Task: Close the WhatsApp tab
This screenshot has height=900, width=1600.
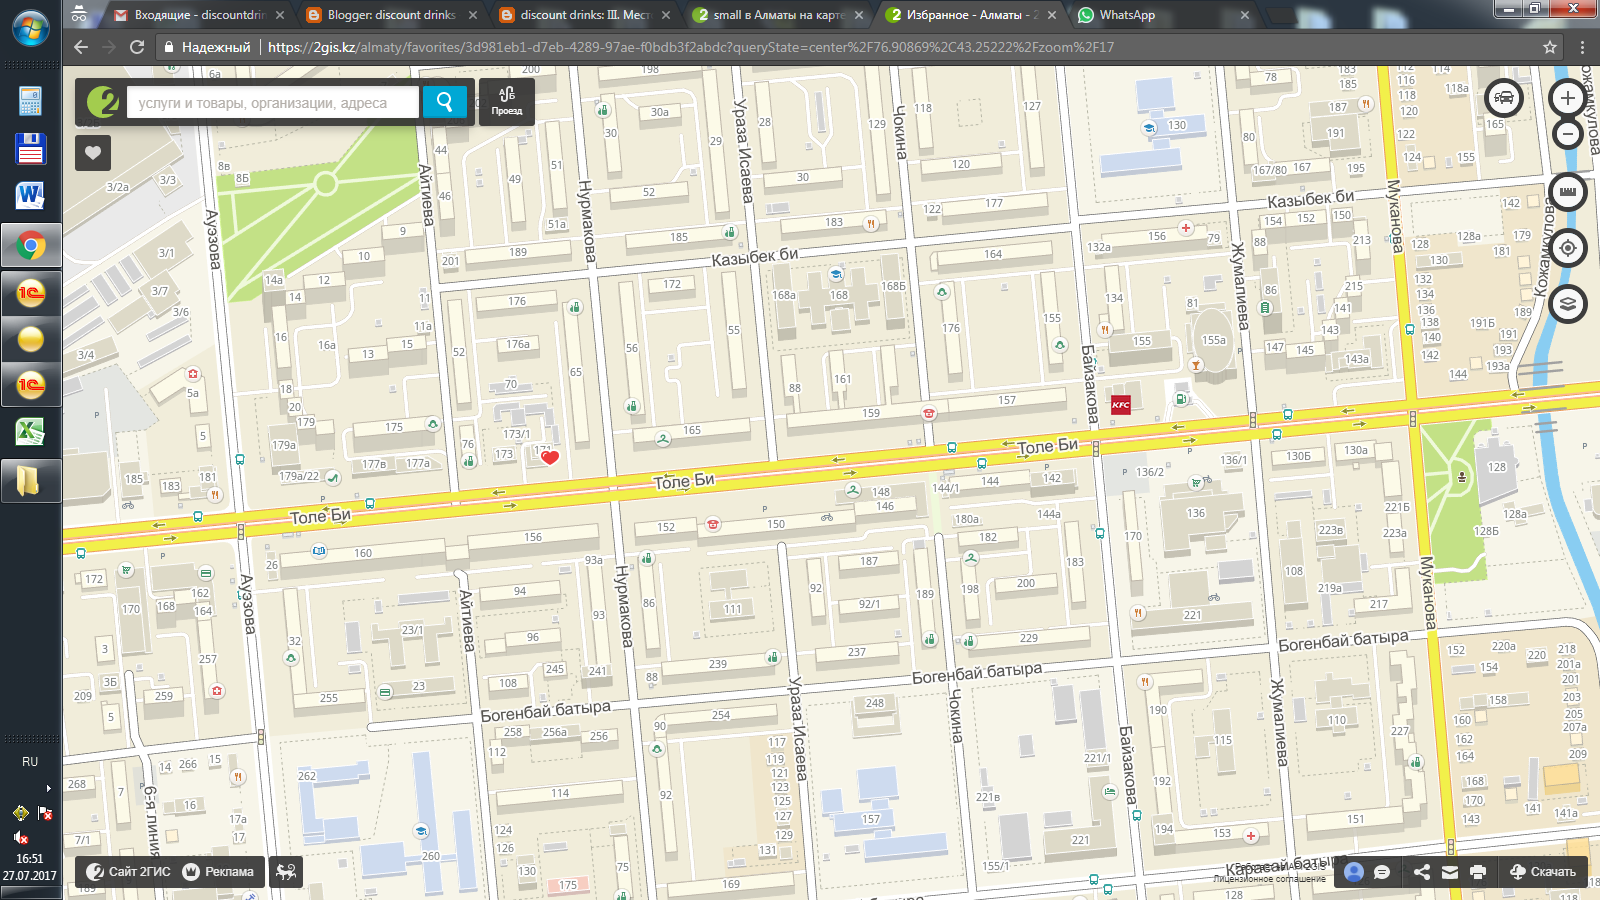Action: tap(1244, 15)
